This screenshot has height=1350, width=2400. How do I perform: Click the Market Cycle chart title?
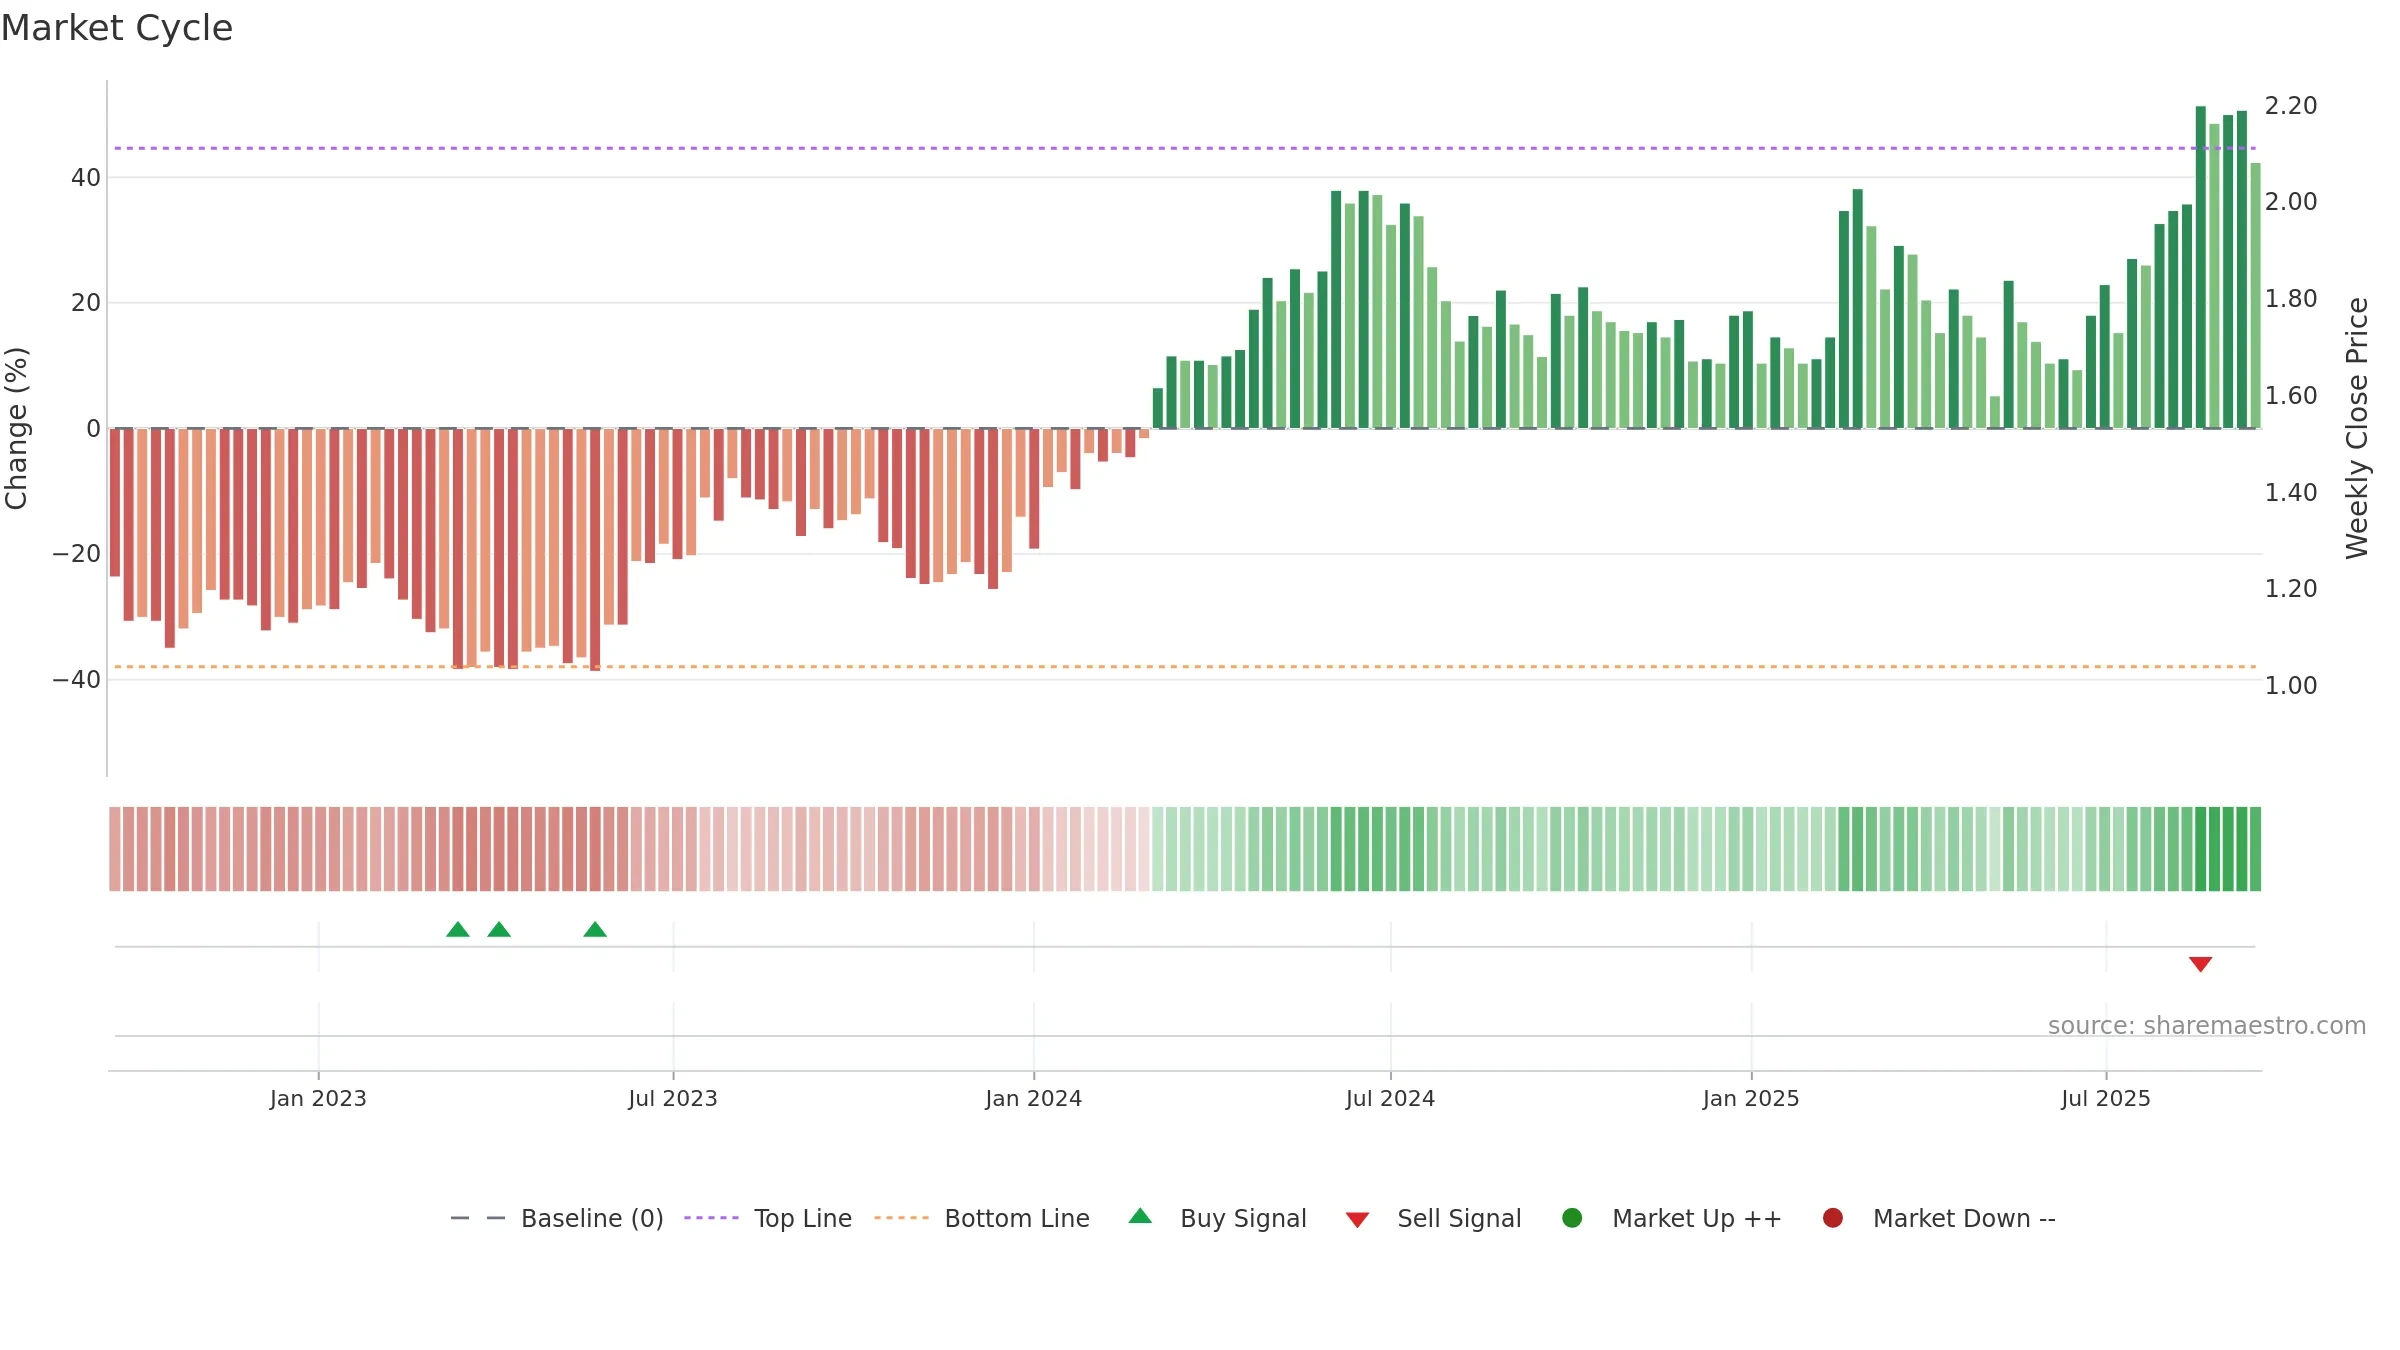tap(117, 28)
